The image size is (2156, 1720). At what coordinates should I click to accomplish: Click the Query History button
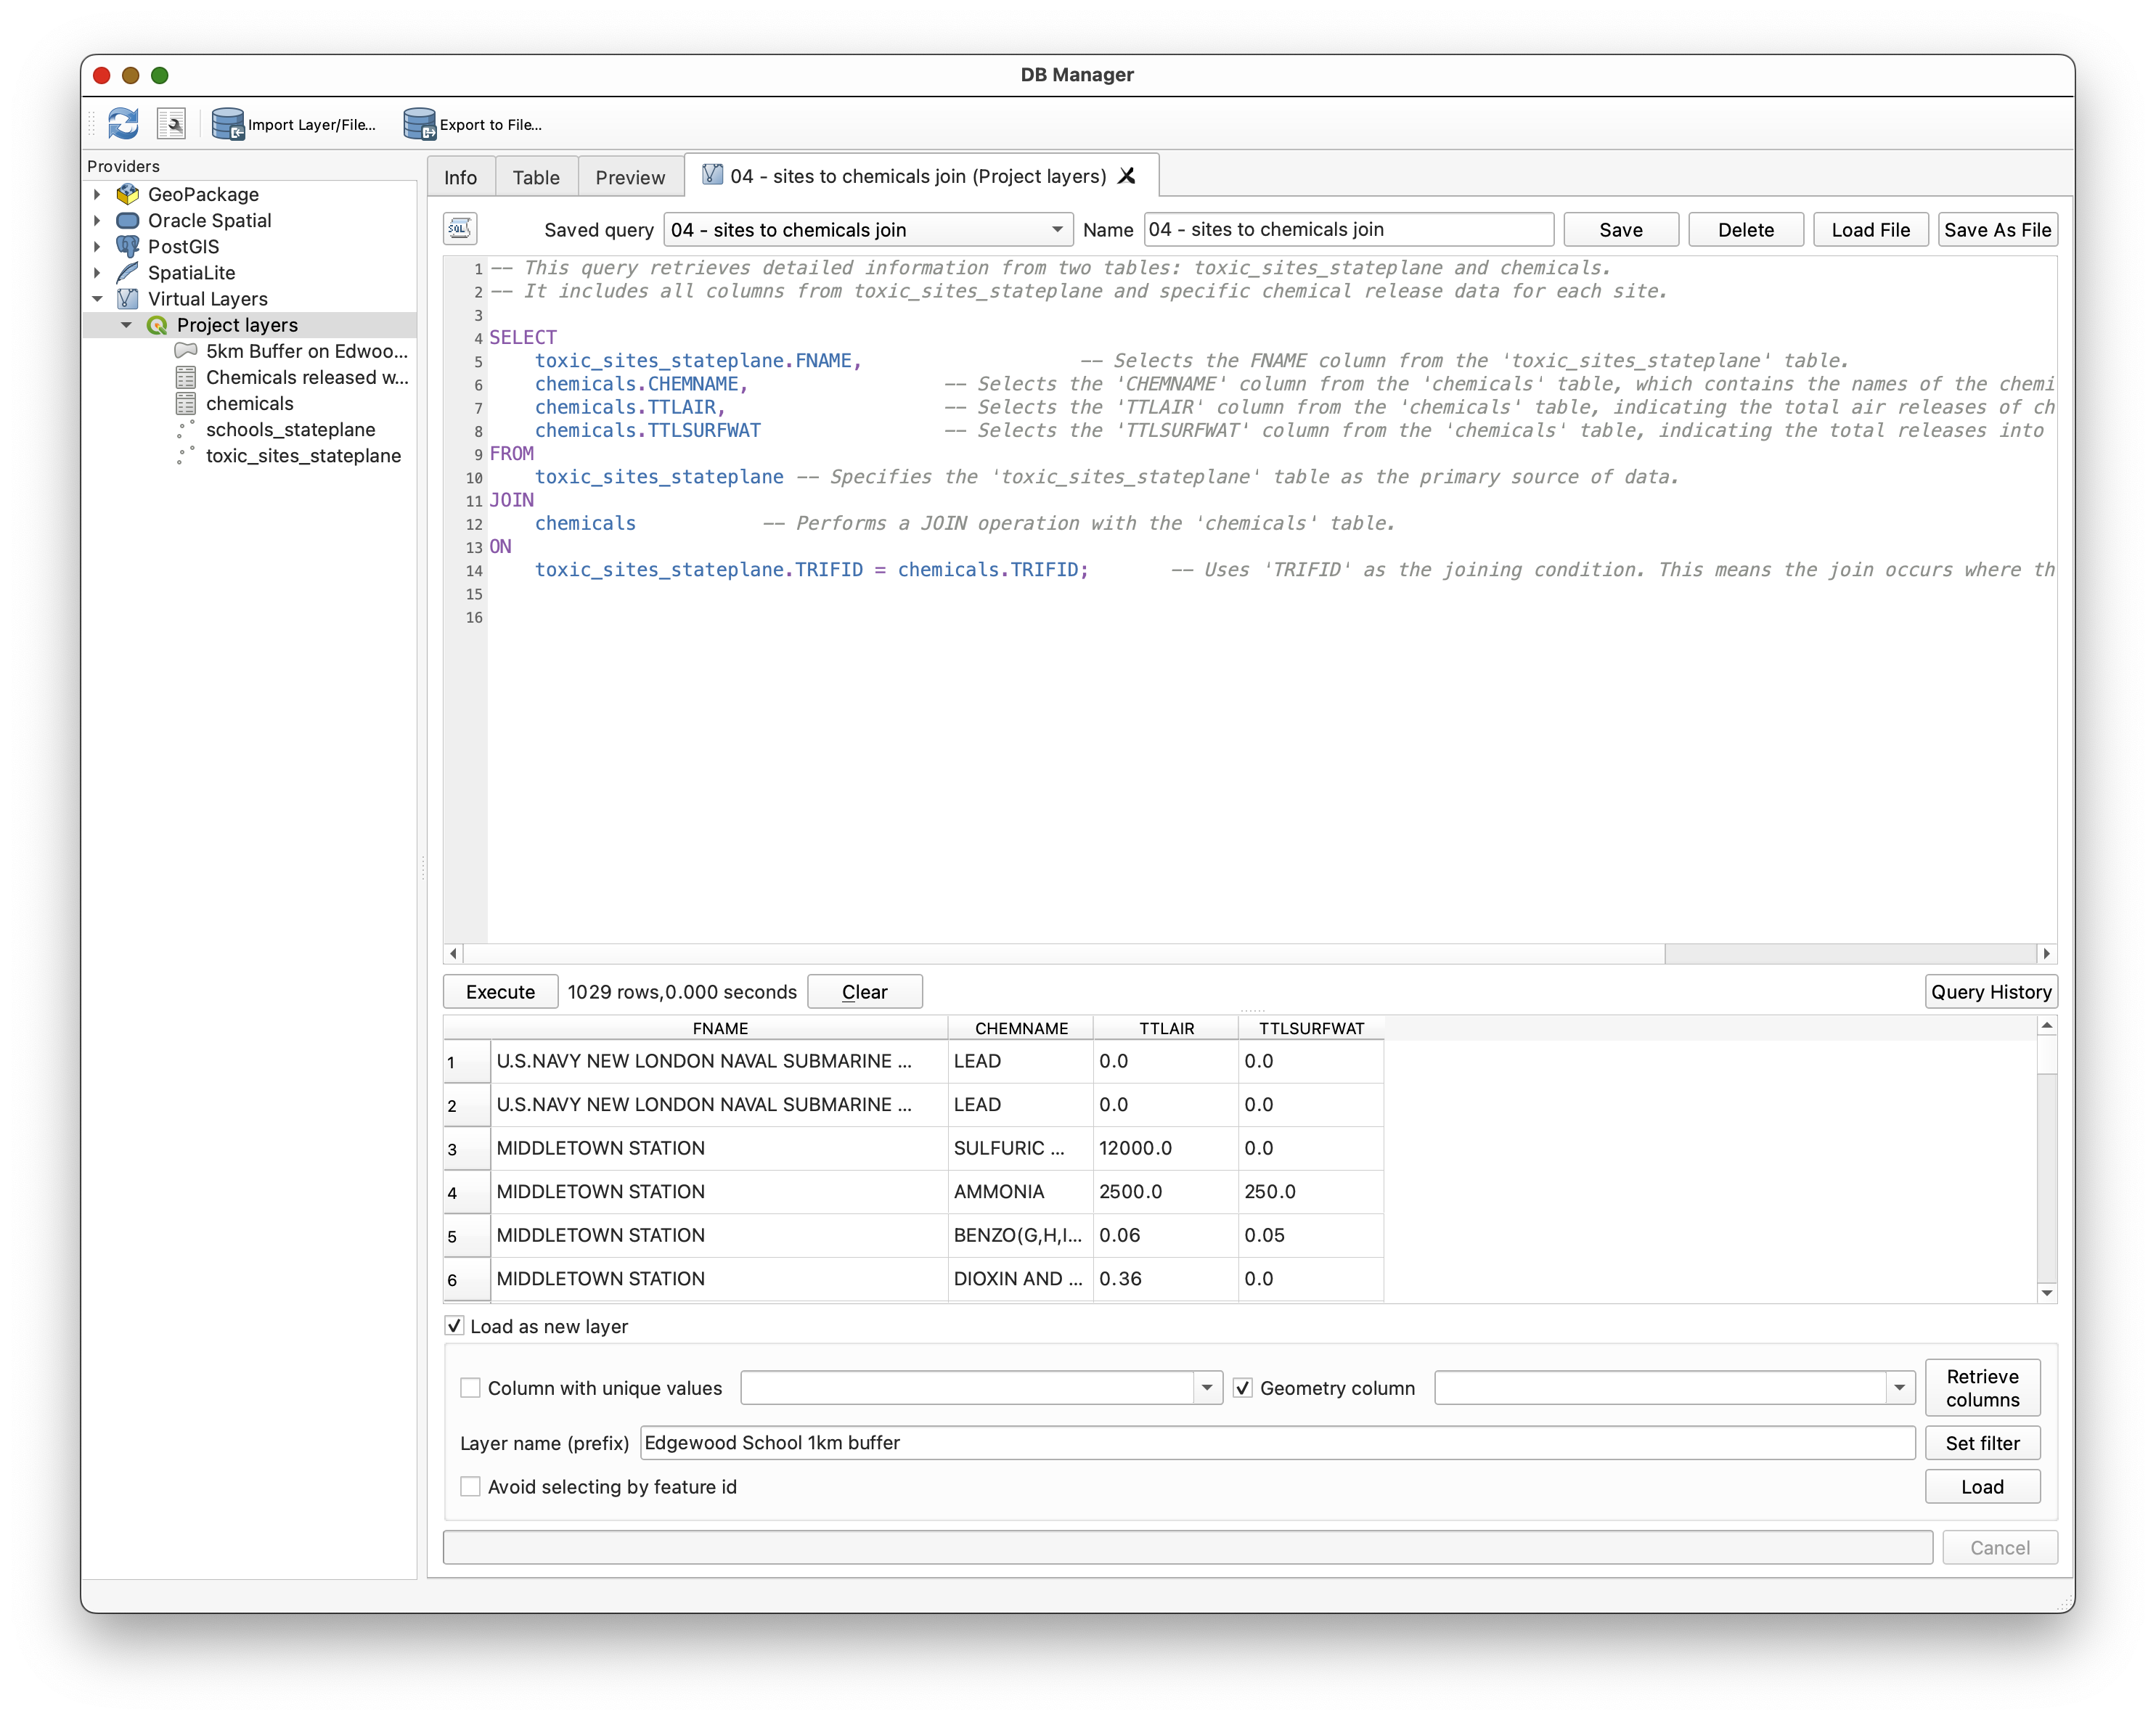click(1990, 992)
